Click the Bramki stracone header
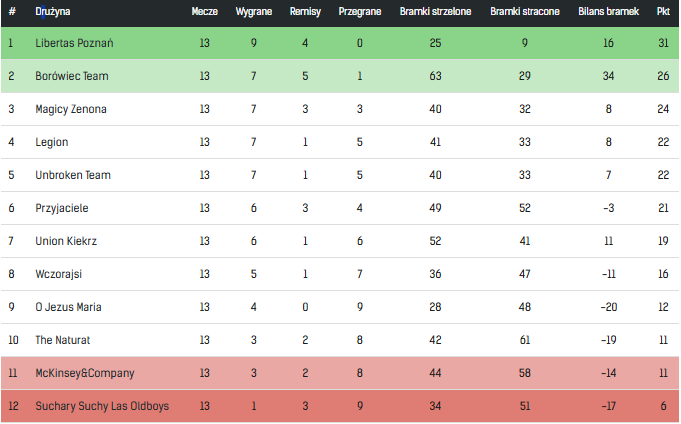 pos(525,12)
